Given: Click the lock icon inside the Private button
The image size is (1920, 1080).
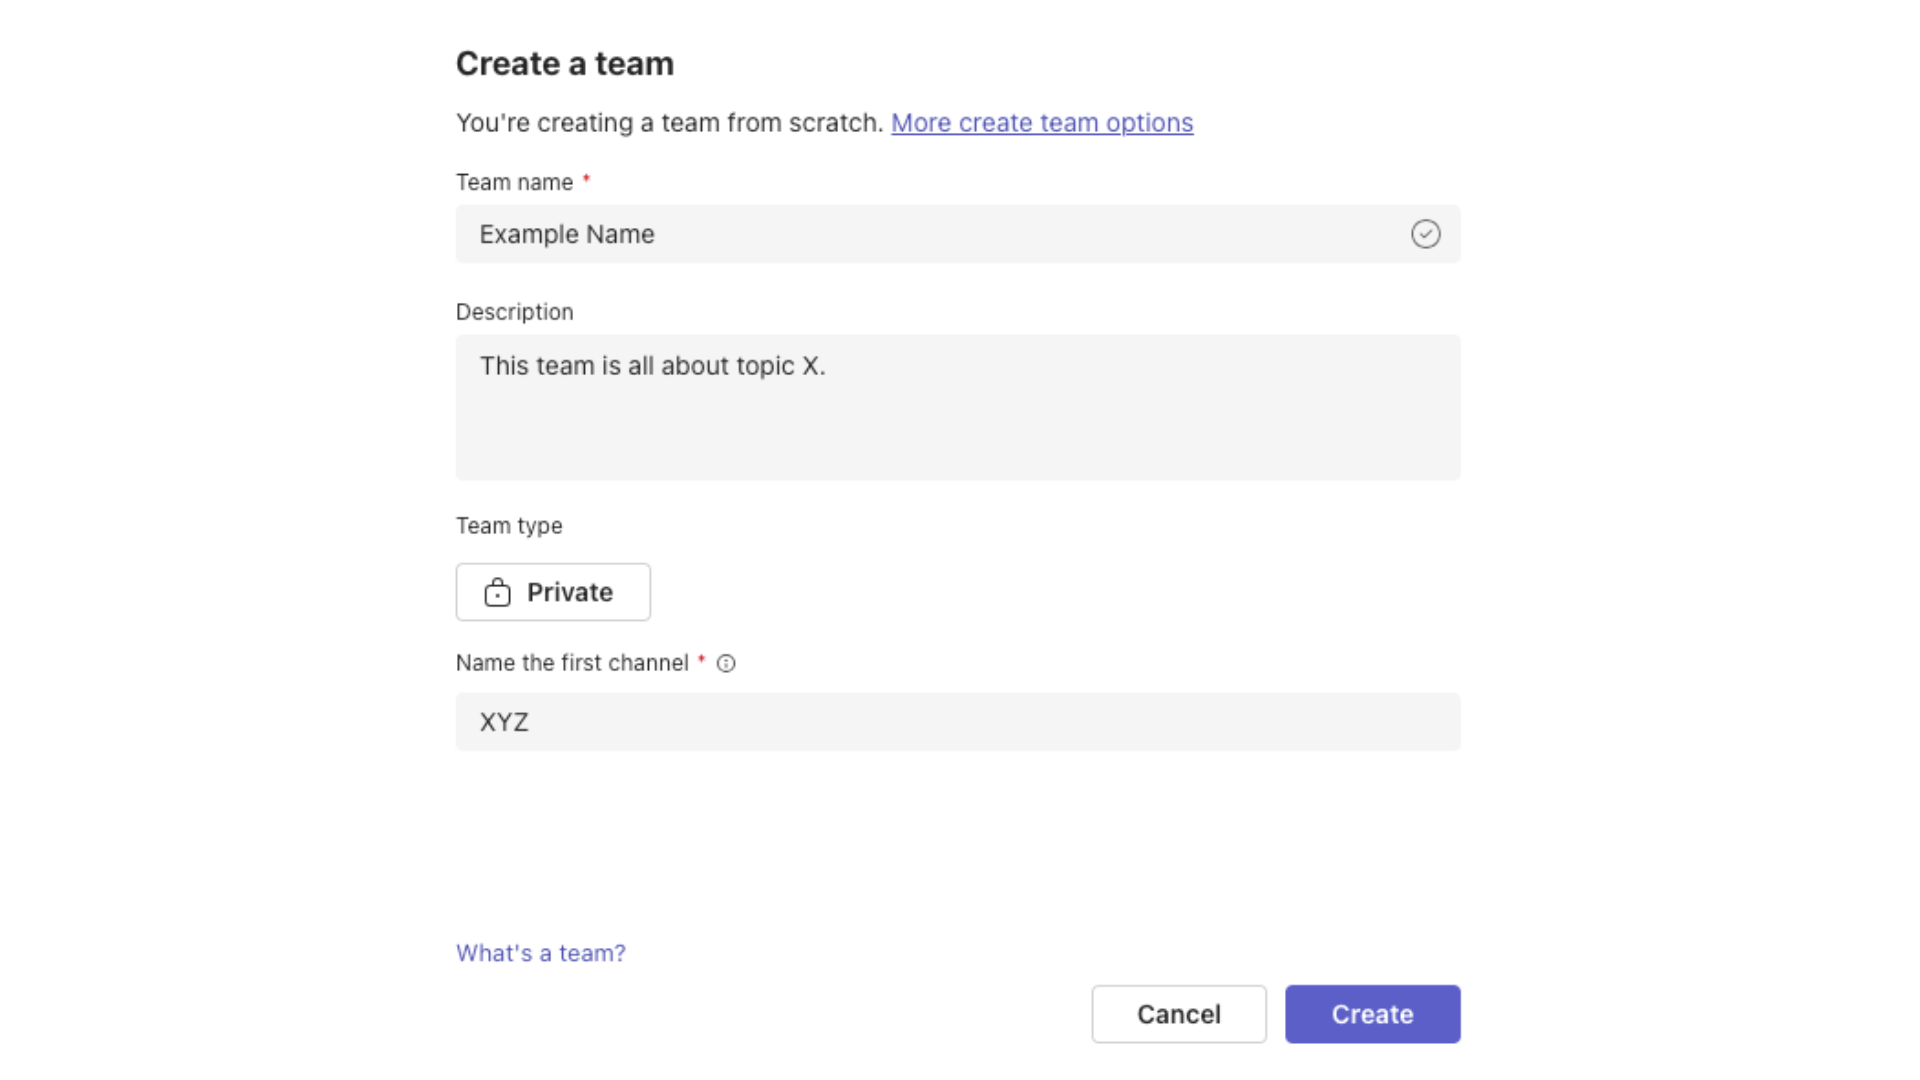Looking at the screenshot, I should [x=497, y=592].
